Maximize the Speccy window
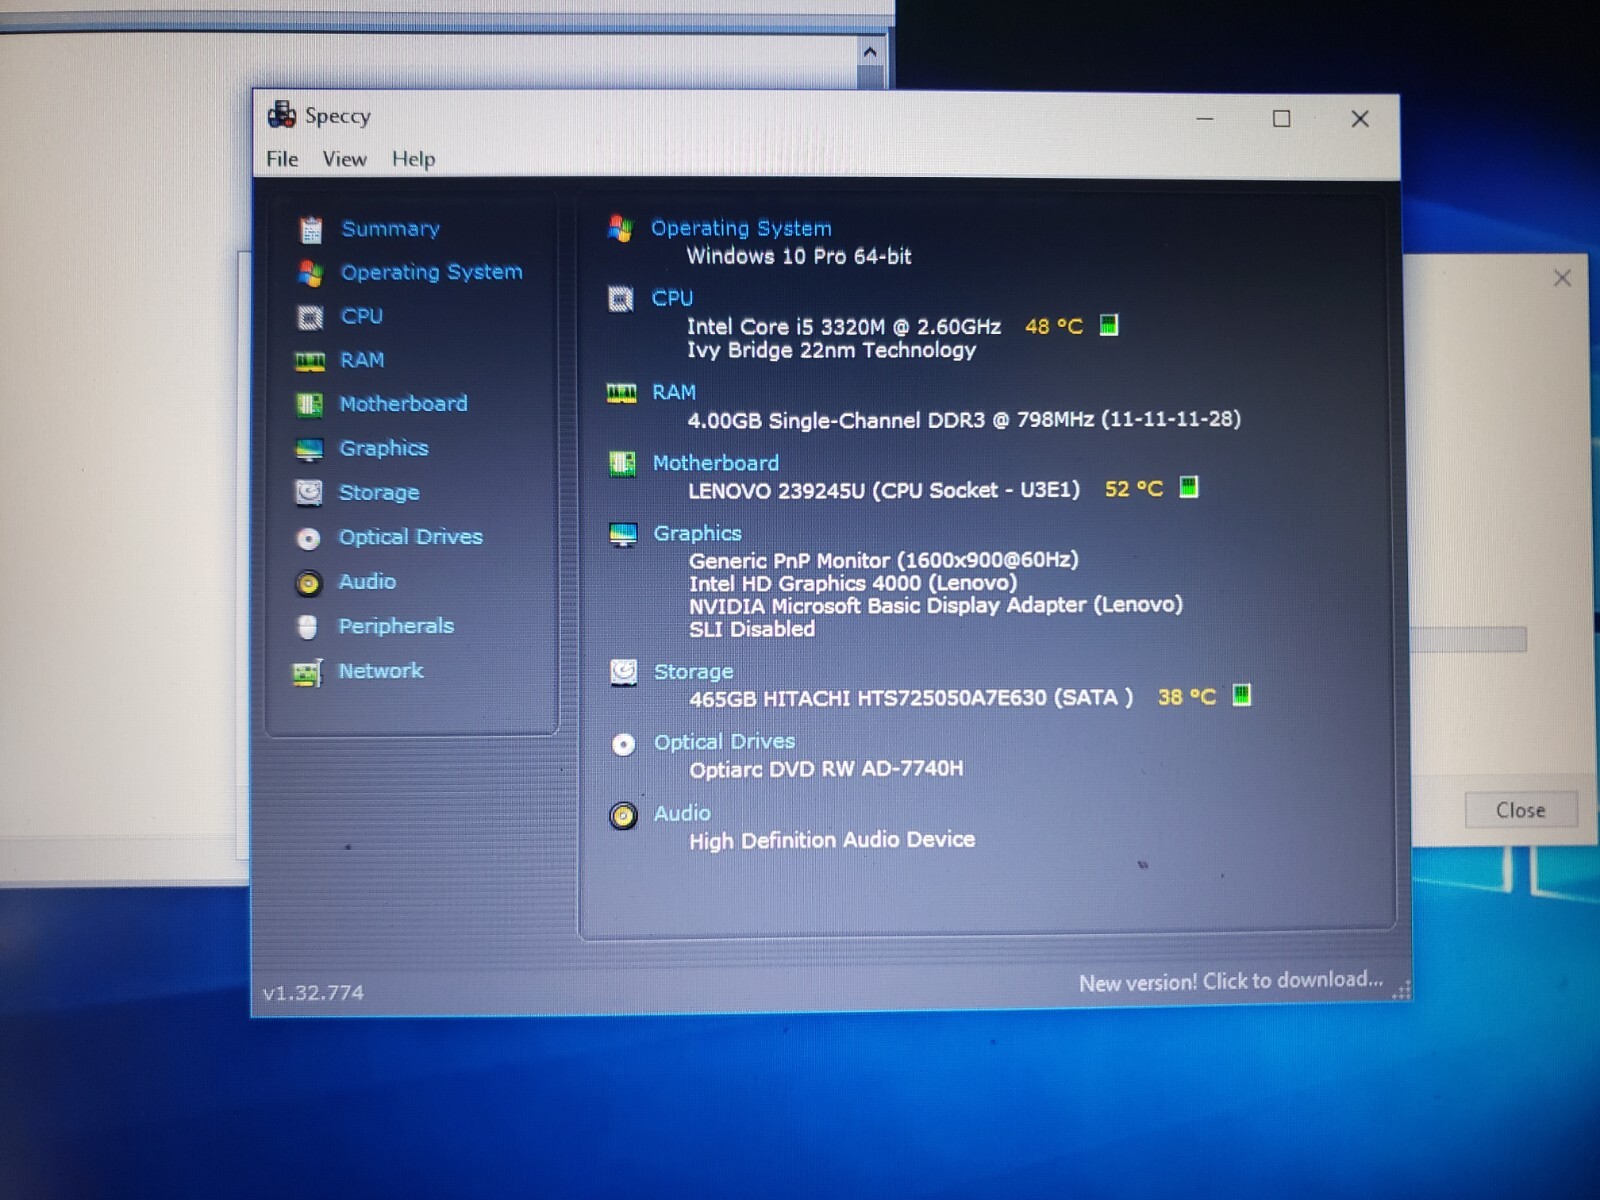This screenshot has height=1200, width=1600. tap(1281, 119)
